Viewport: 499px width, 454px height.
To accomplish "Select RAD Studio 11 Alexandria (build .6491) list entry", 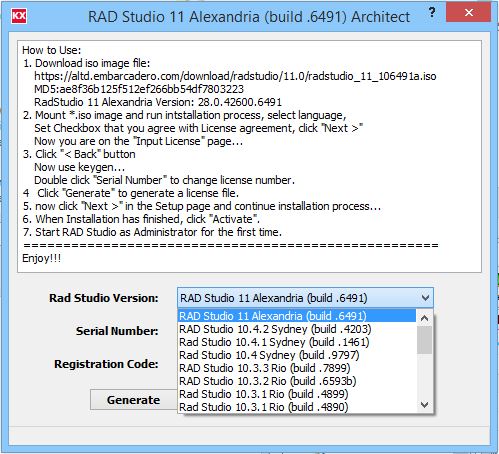I will click(x=297, y=316).
